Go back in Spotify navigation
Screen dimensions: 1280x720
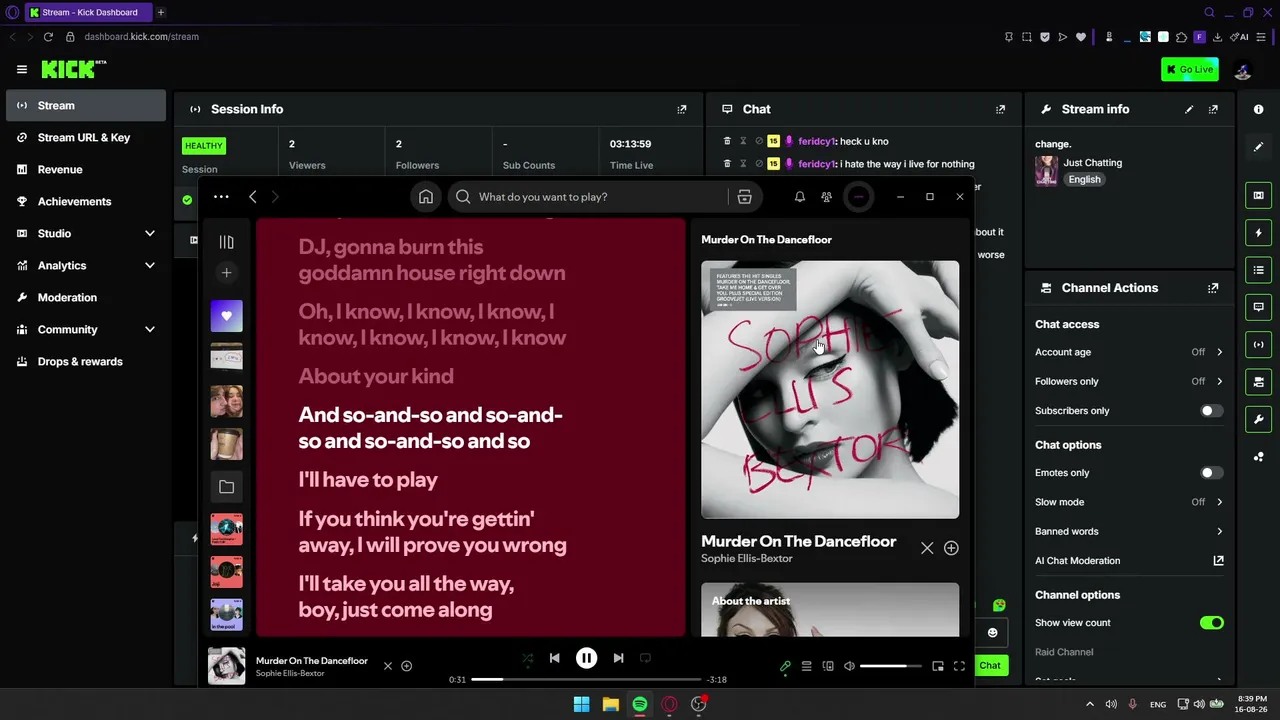click(x=253, y=197)
